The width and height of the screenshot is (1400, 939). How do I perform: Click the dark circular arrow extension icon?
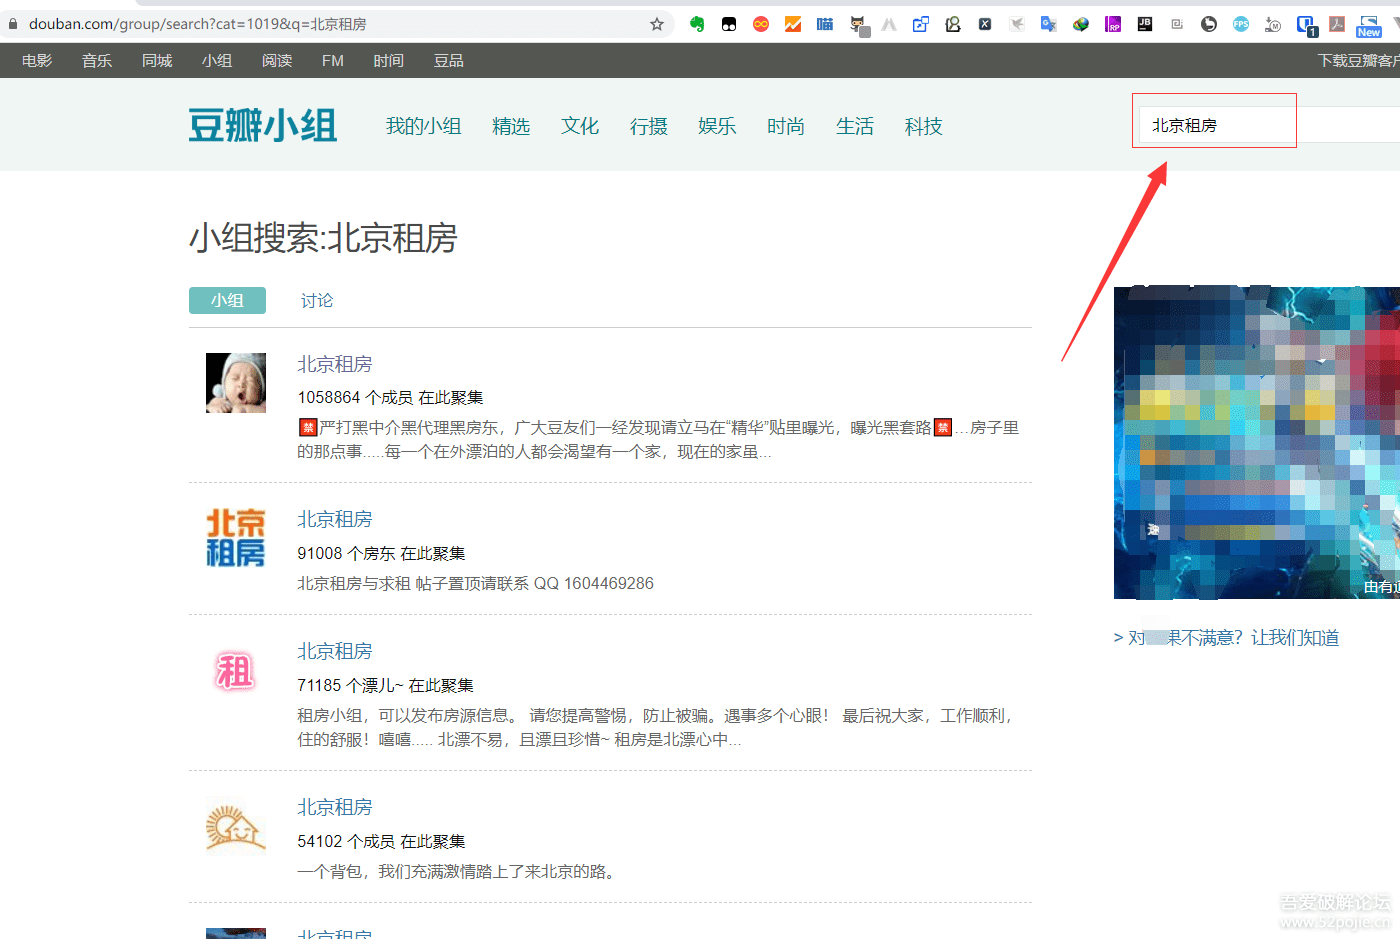1209,24
